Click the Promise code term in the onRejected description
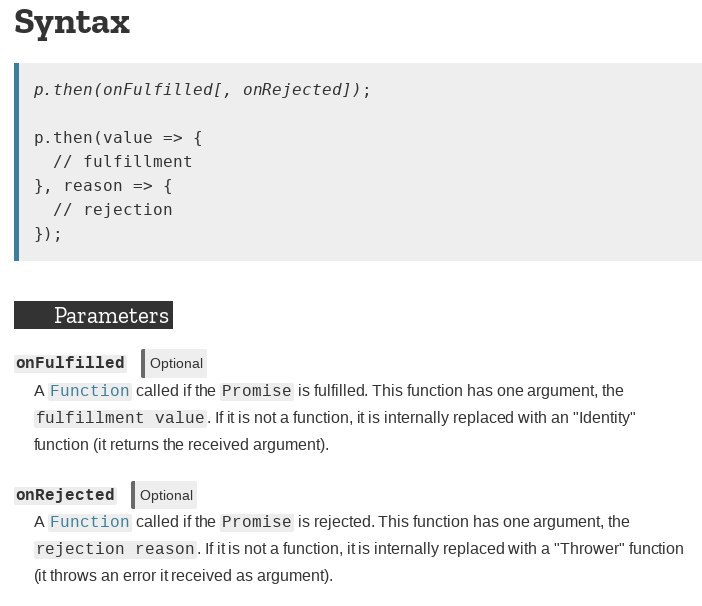 pos(257,522)
